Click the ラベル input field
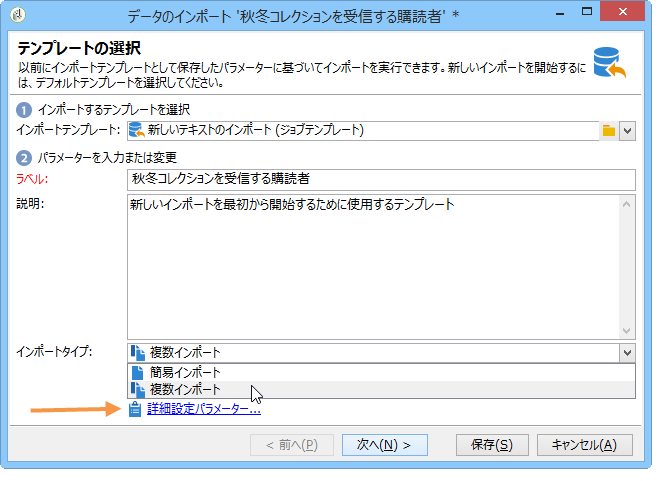The height and width of the screenshot is (481, 662). coord(381,179)
